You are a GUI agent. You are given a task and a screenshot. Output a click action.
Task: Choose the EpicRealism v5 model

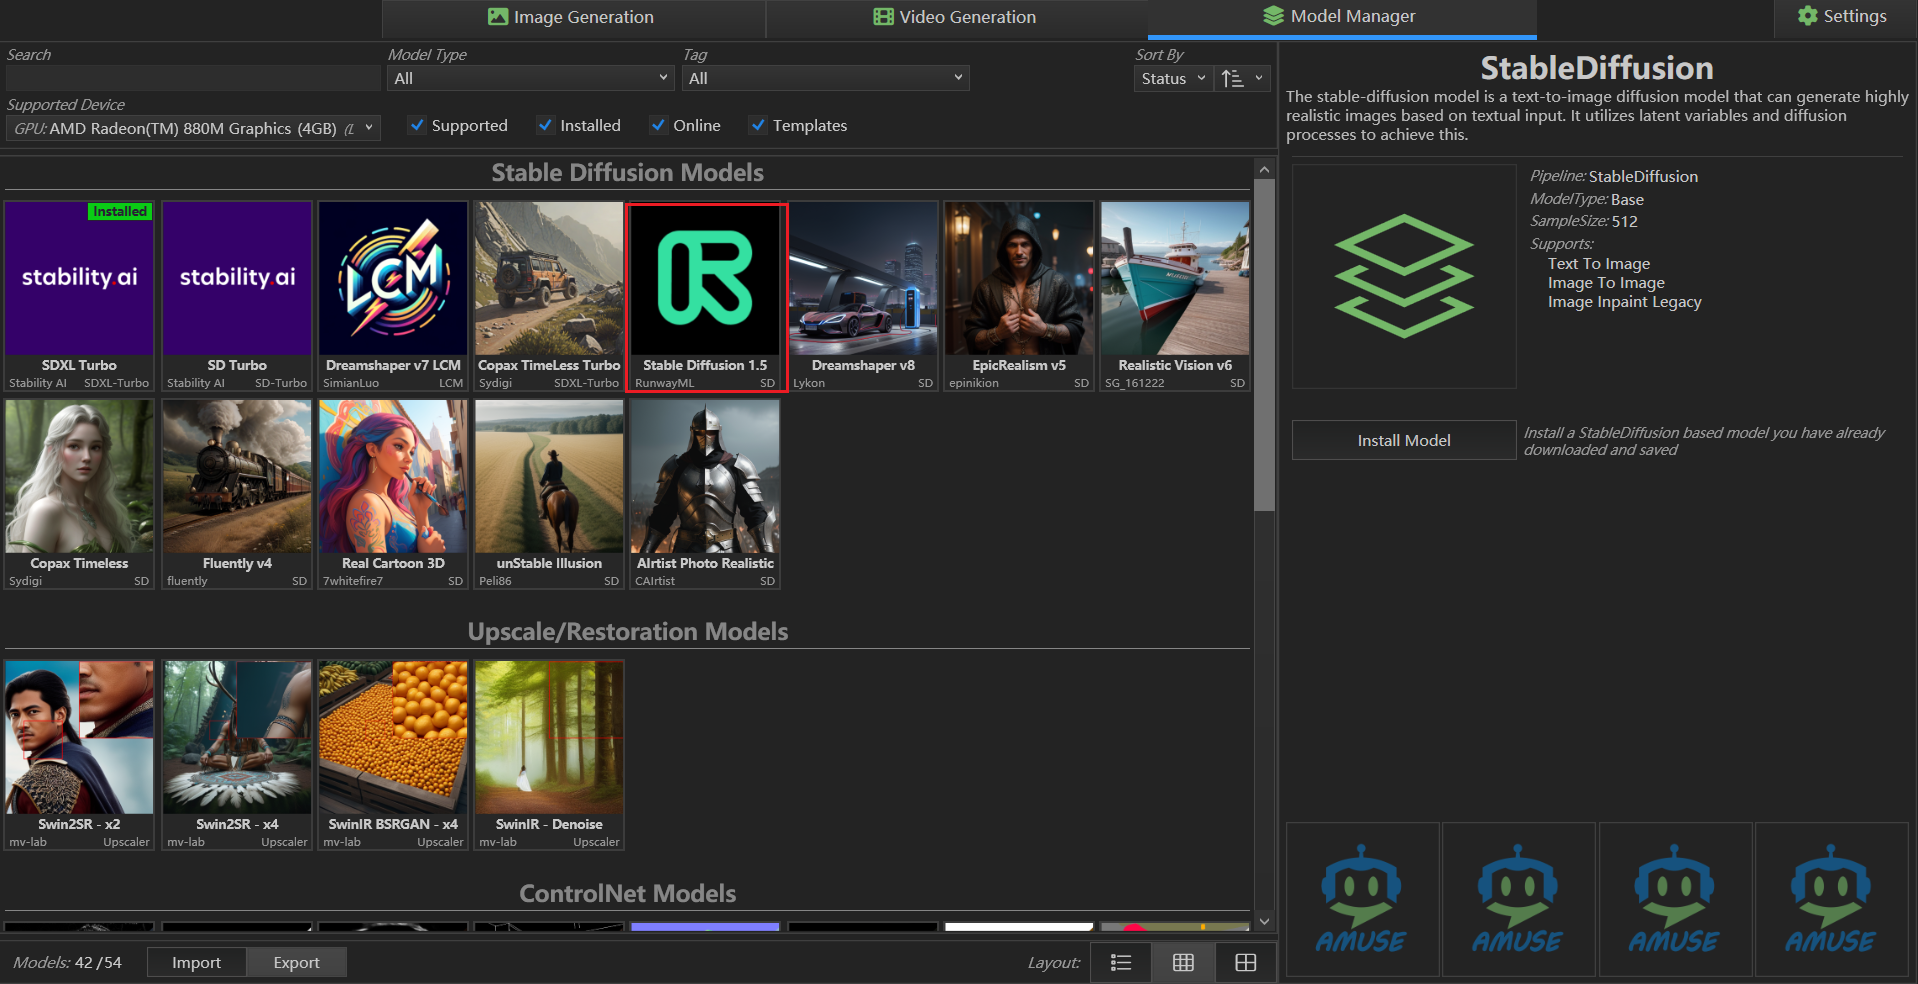coord(1019,296)
